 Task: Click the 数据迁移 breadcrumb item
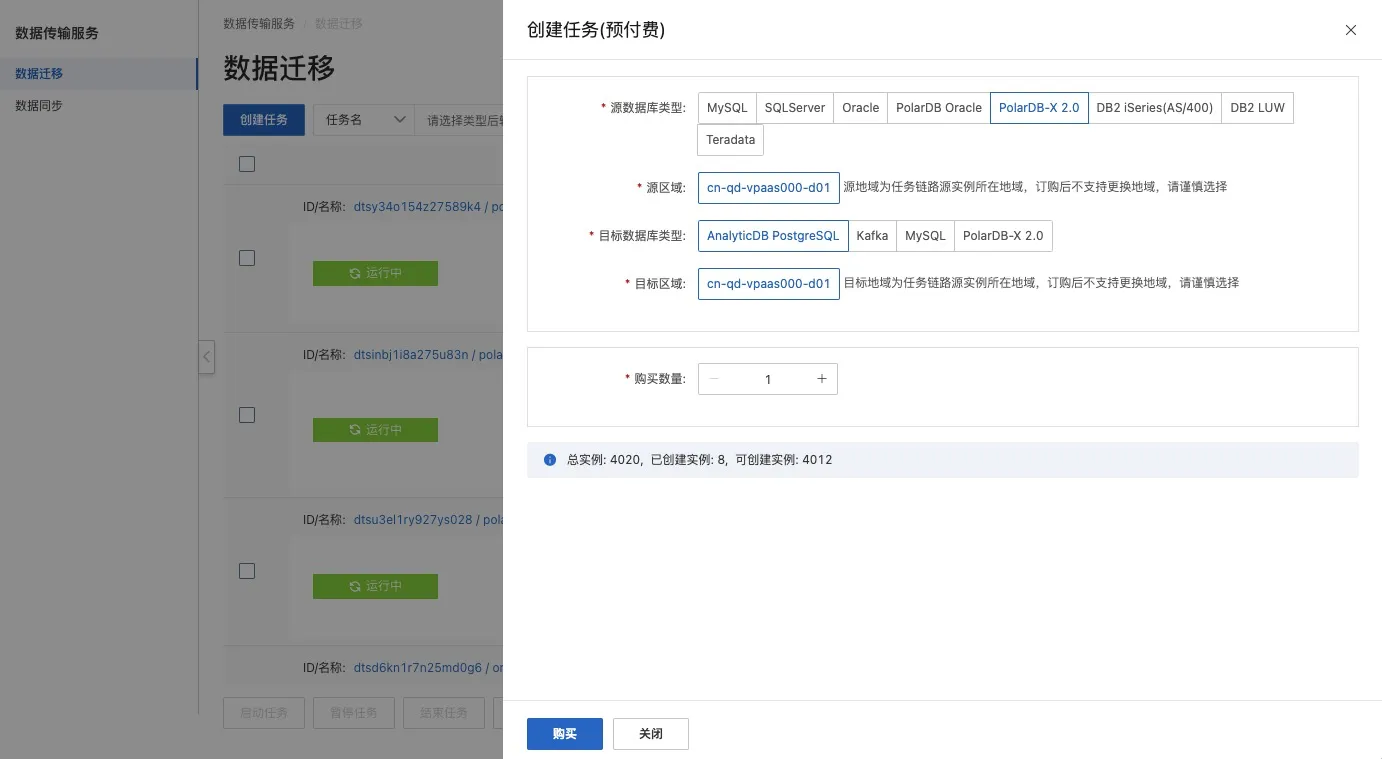[339, 23]
